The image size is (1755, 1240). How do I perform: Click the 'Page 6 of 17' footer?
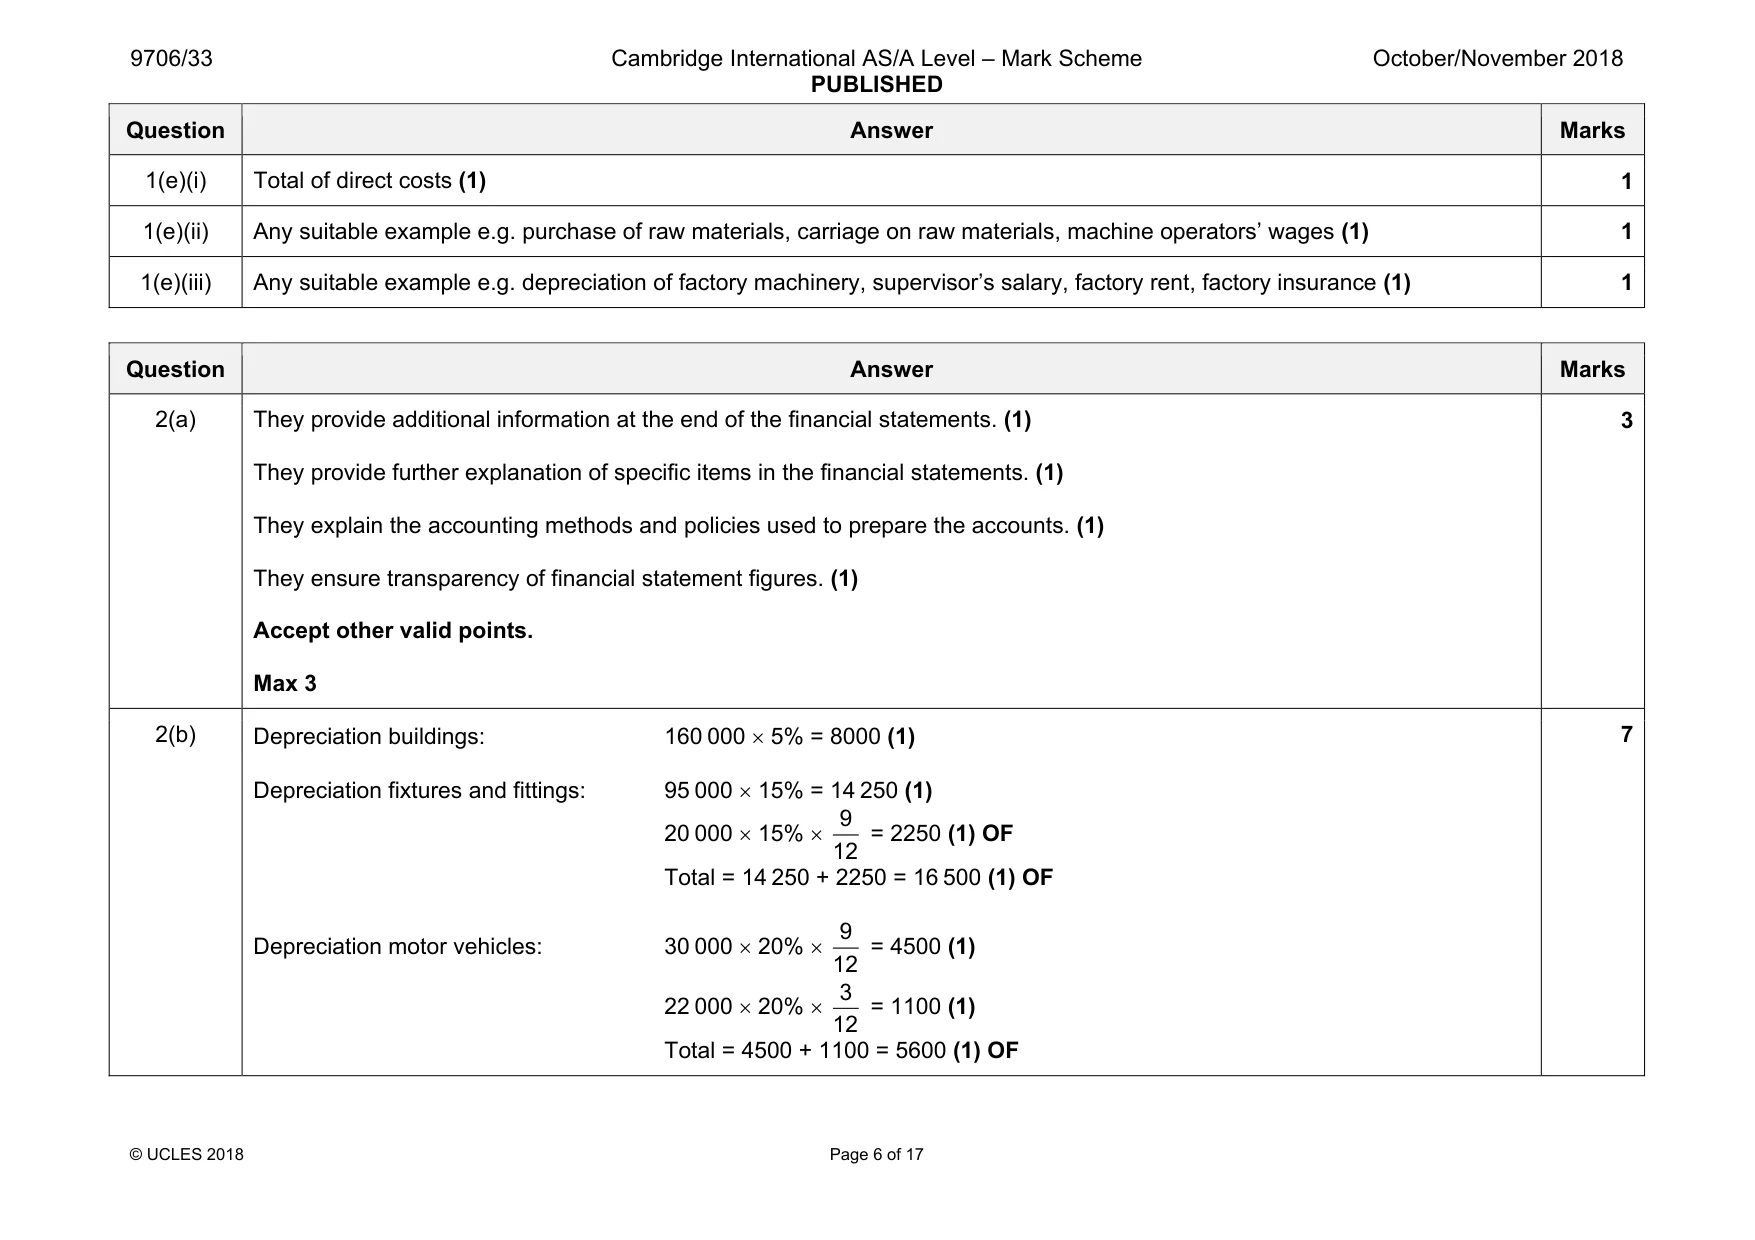[x=876, y=1155]
